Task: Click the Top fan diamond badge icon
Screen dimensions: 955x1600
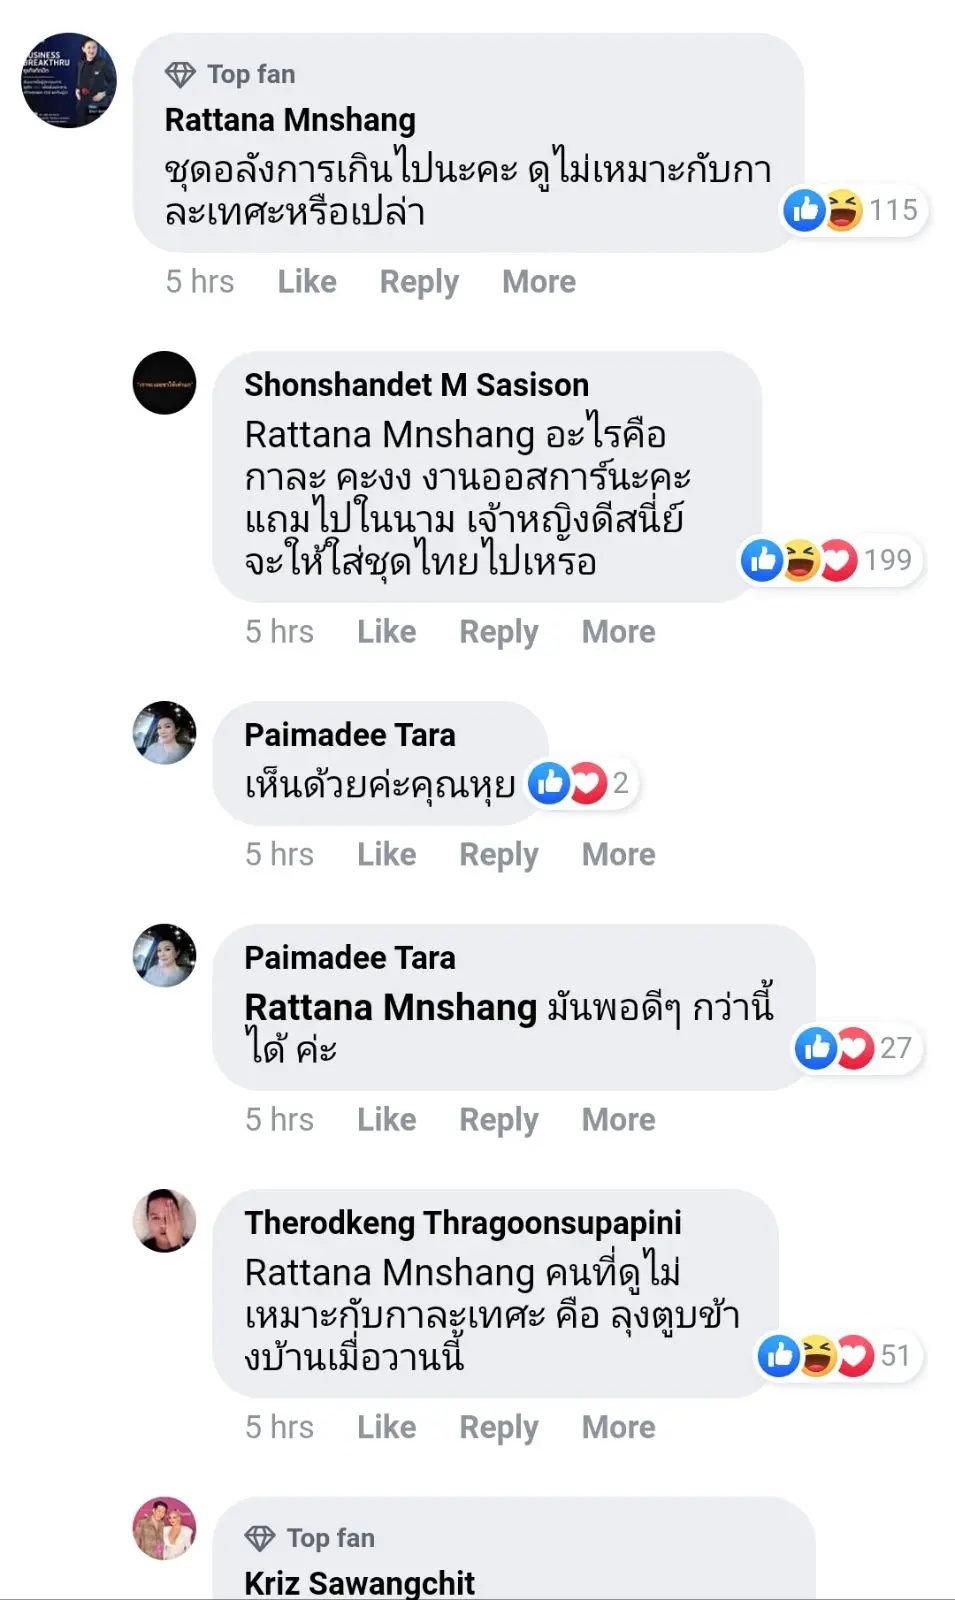Action: click(180, 75)
